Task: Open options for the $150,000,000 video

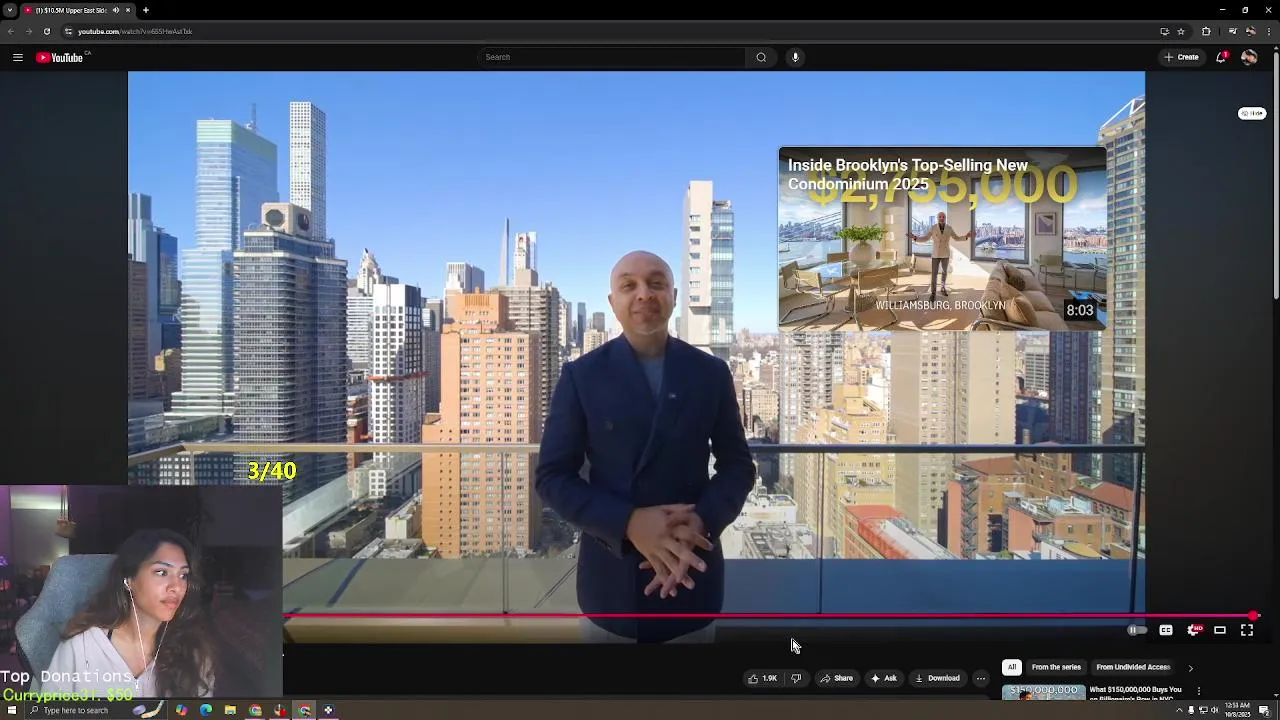Action: (1198, 691)
